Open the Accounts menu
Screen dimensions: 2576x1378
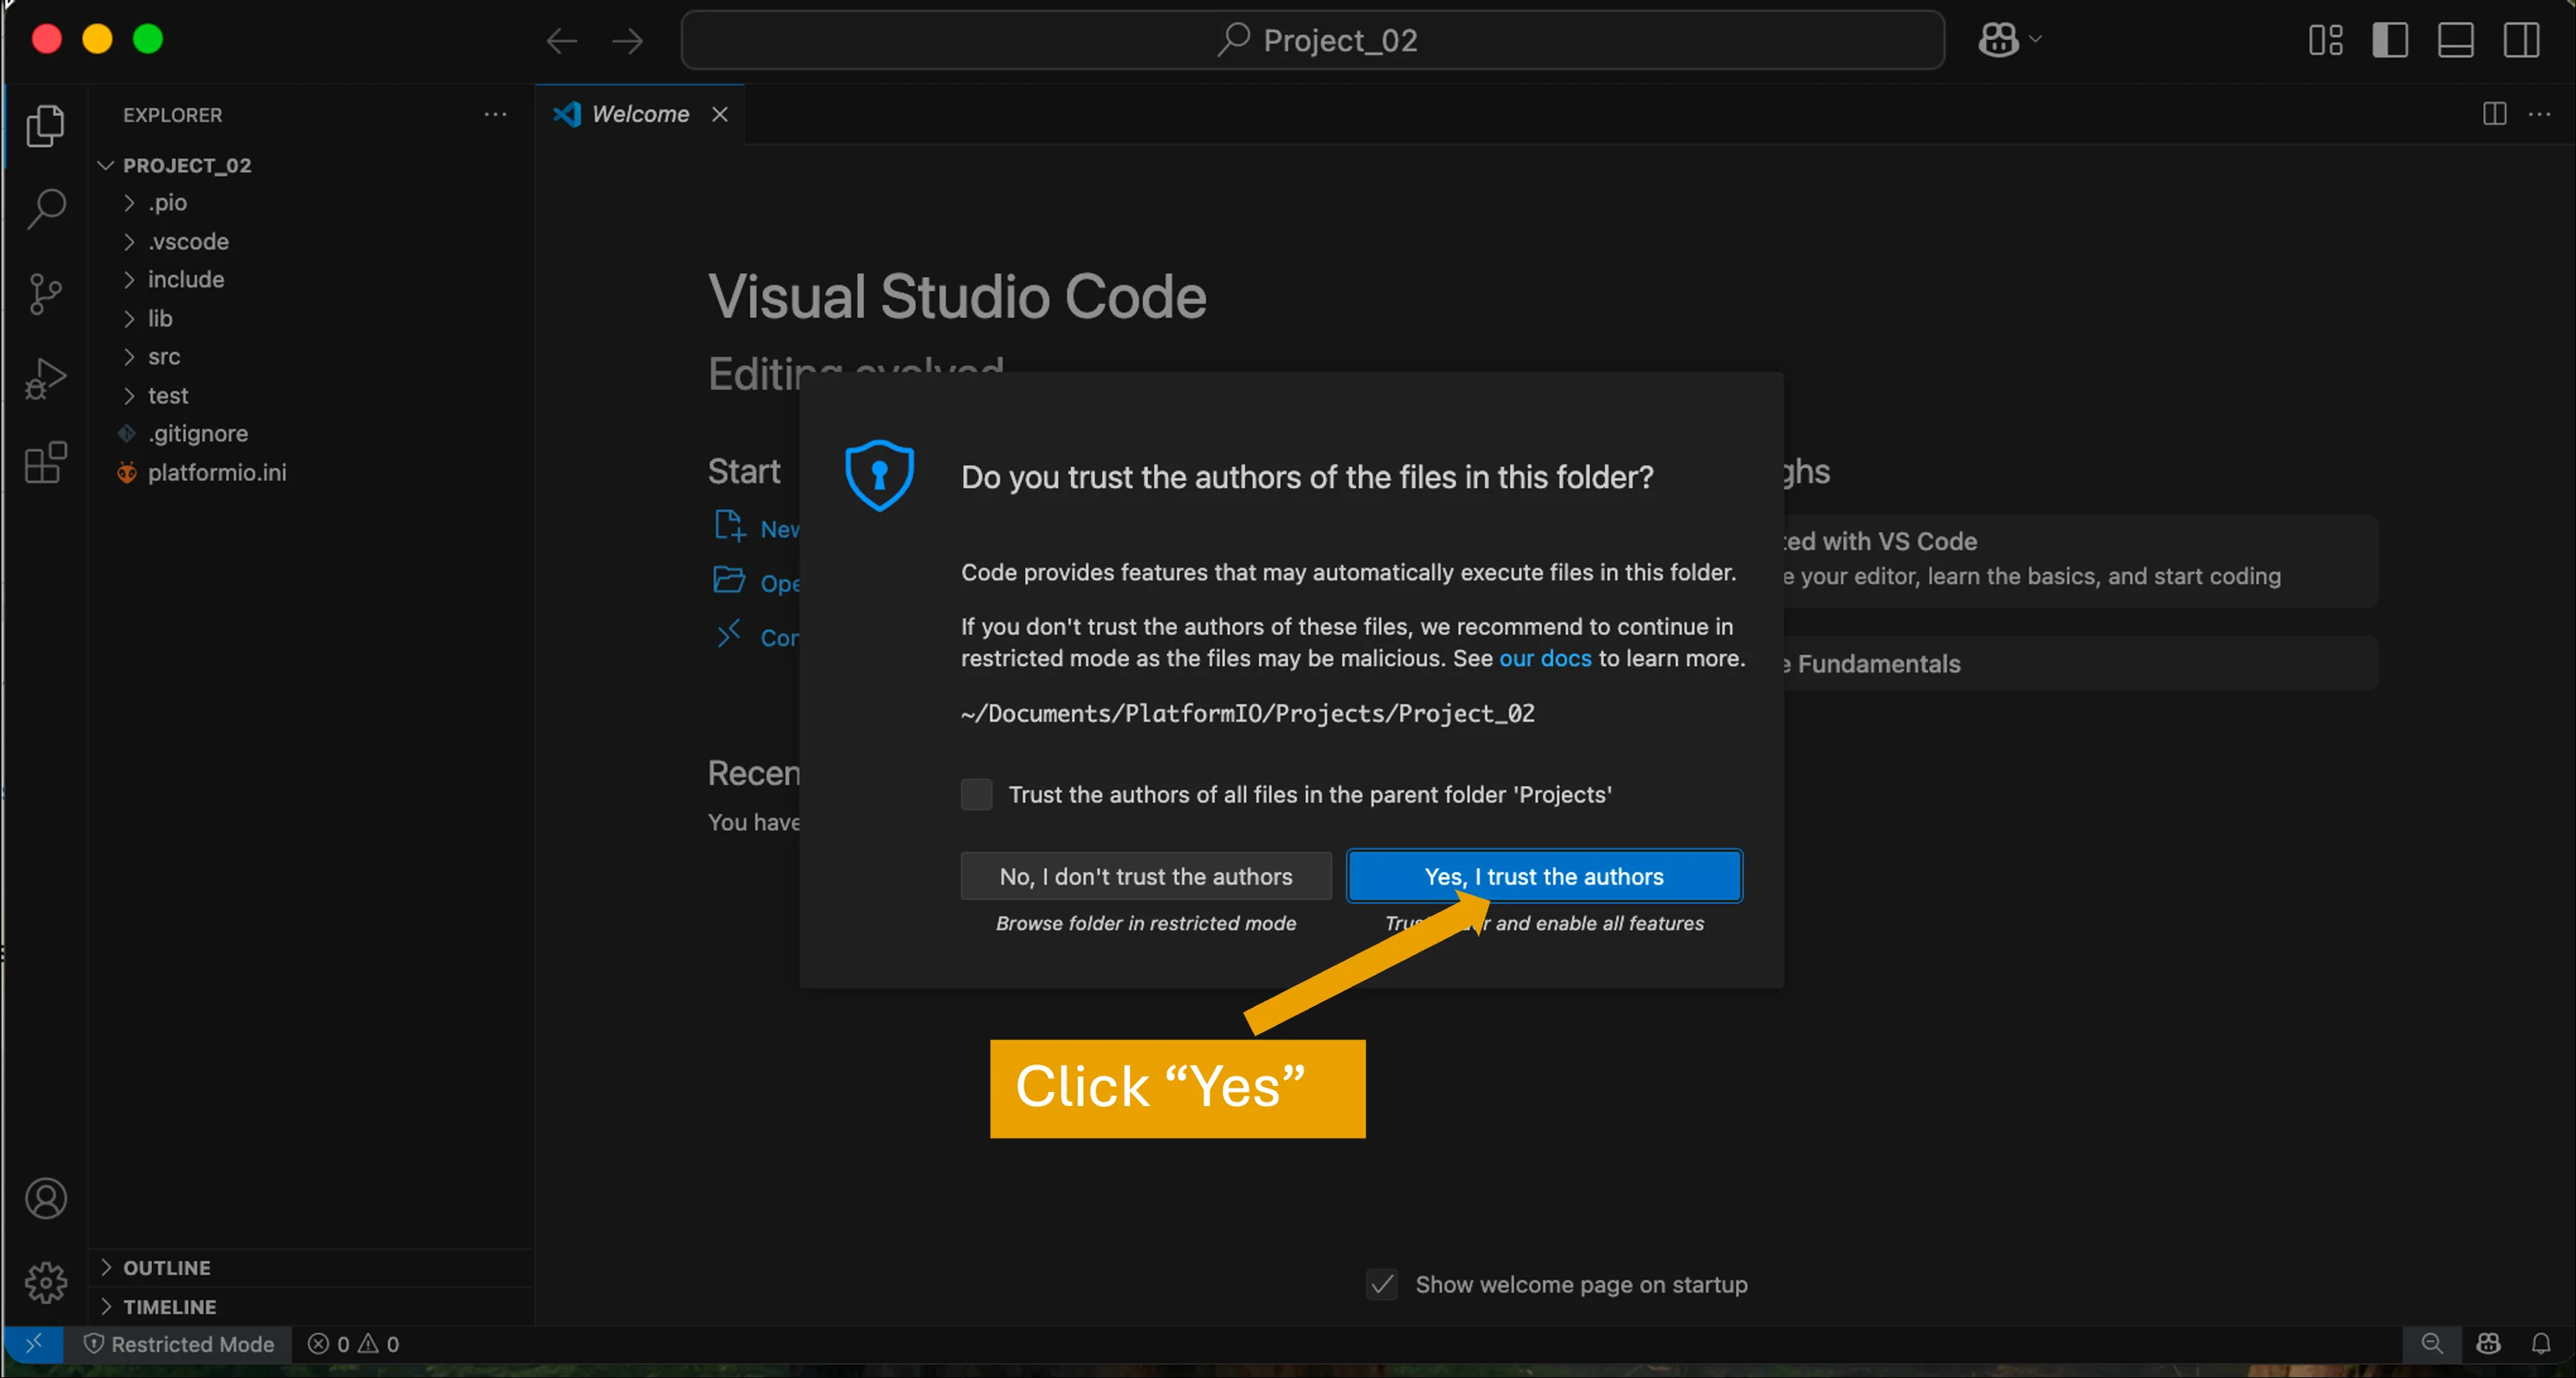point(45,1198)
